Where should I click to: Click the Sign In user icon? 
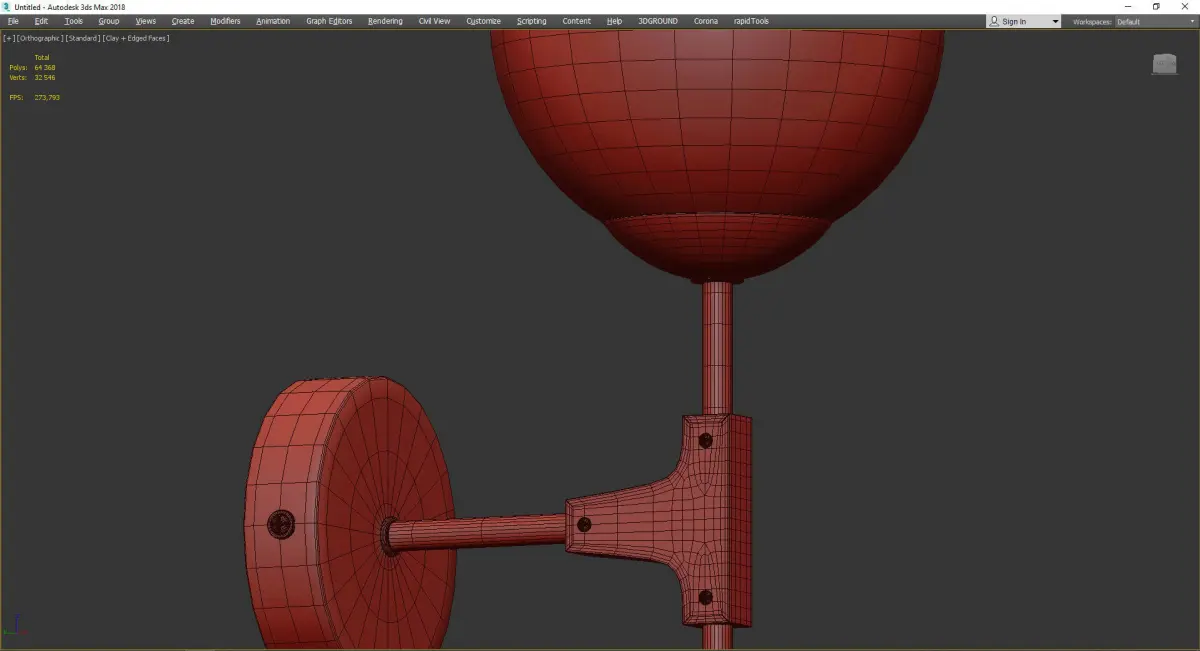pos(994,21)
